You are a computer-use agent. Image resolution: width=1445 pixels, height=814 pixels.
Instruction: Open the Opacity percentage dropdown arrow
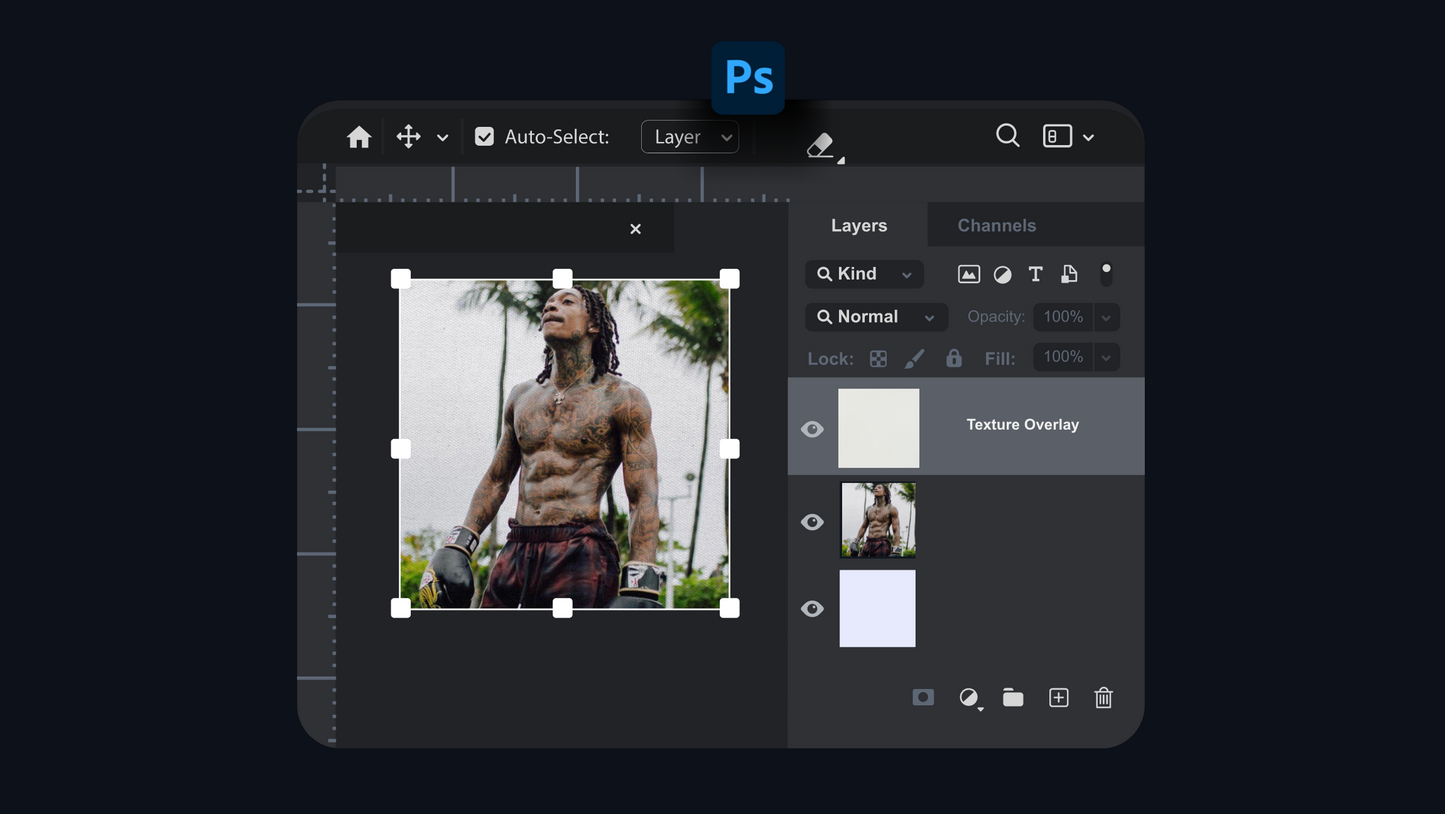(1106, 317)
